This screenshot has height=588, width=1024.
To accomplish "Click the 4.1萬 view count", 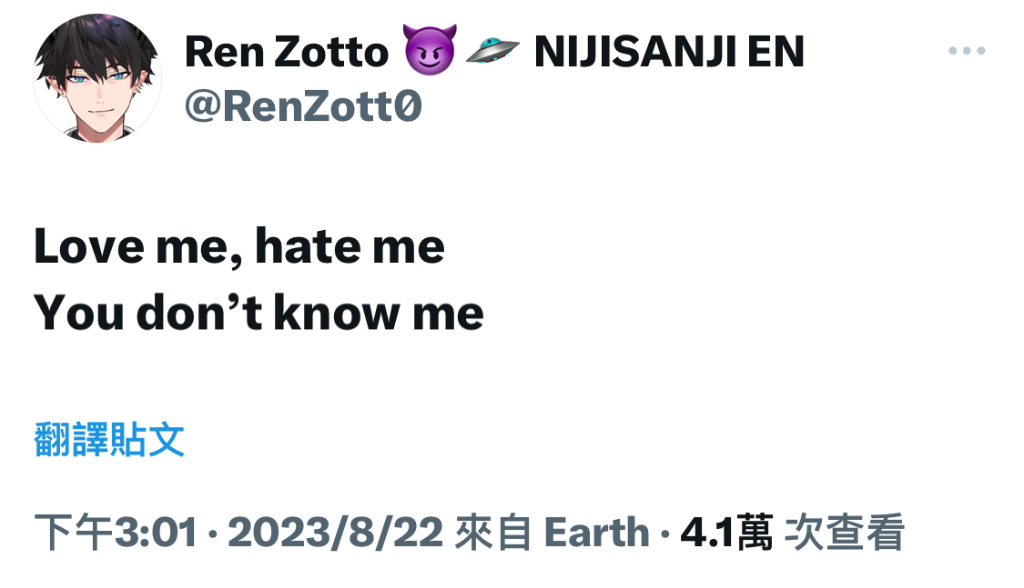I will coord(727,532).
